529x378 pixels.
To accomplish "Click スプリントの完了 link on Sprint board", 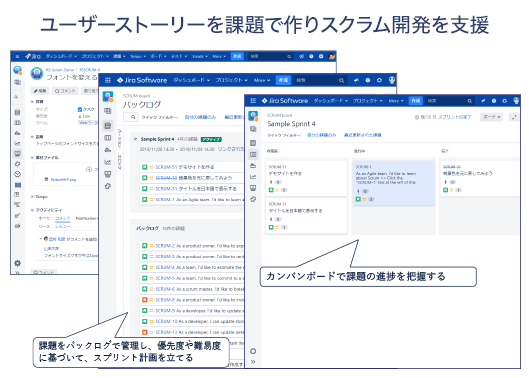I will (x=454, y=117).
